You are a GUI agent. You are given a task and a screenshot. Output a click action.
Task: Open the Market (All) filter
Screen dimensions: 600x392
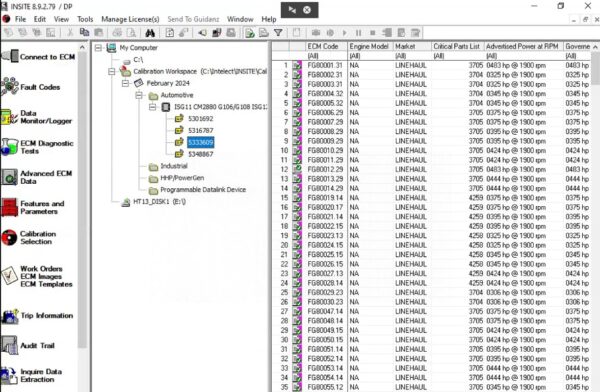click(412, 56)
